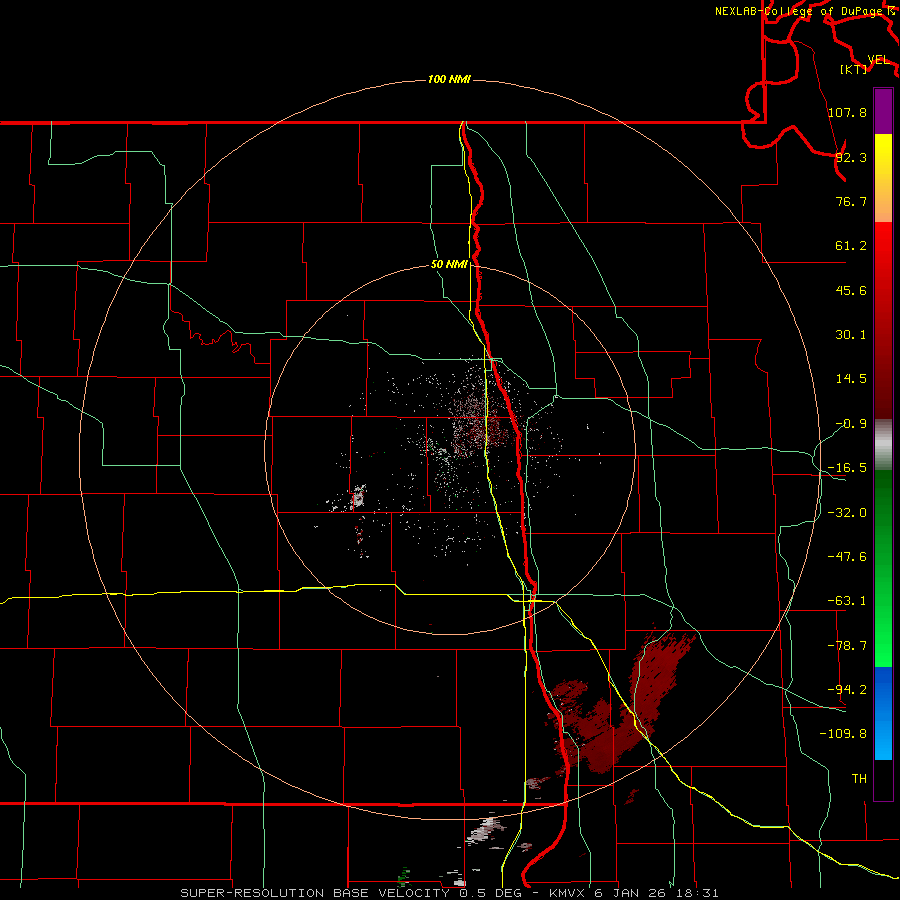Click the 50 NMI range ring label
900x900 pixels.
click(449, 265)
